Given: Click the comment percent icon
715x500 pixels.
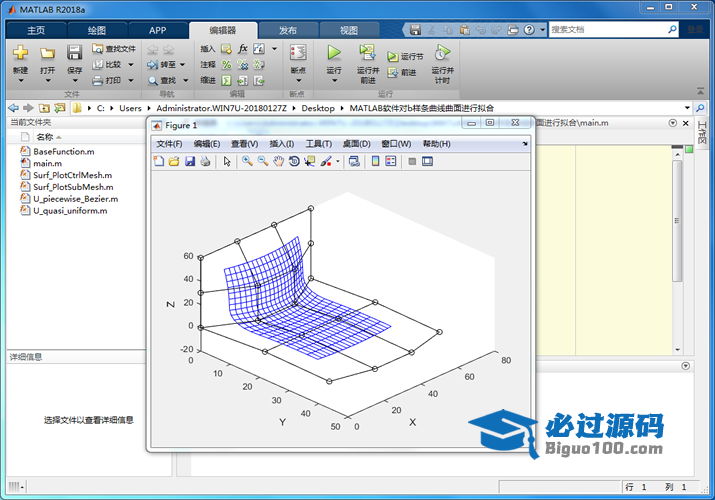Looking at the screenshot, I should click(227, 65).
